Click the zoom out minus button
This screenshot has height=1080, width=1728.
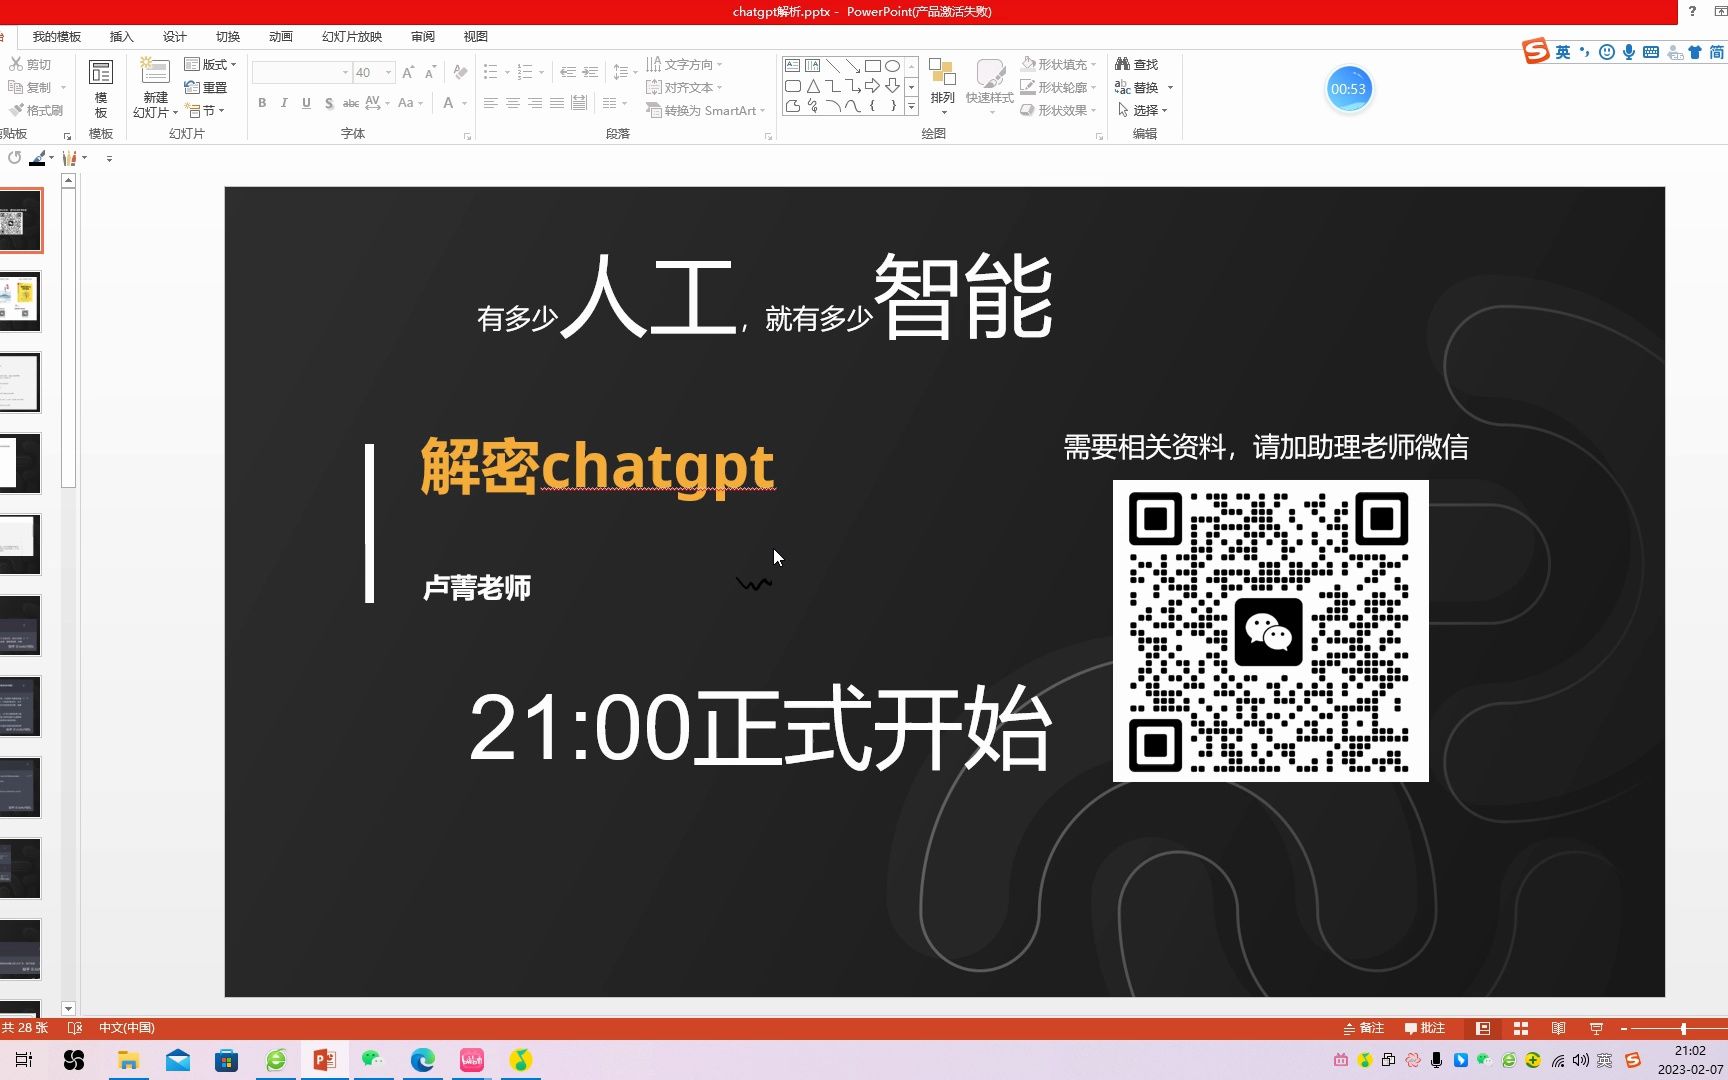[1624, 1028]
